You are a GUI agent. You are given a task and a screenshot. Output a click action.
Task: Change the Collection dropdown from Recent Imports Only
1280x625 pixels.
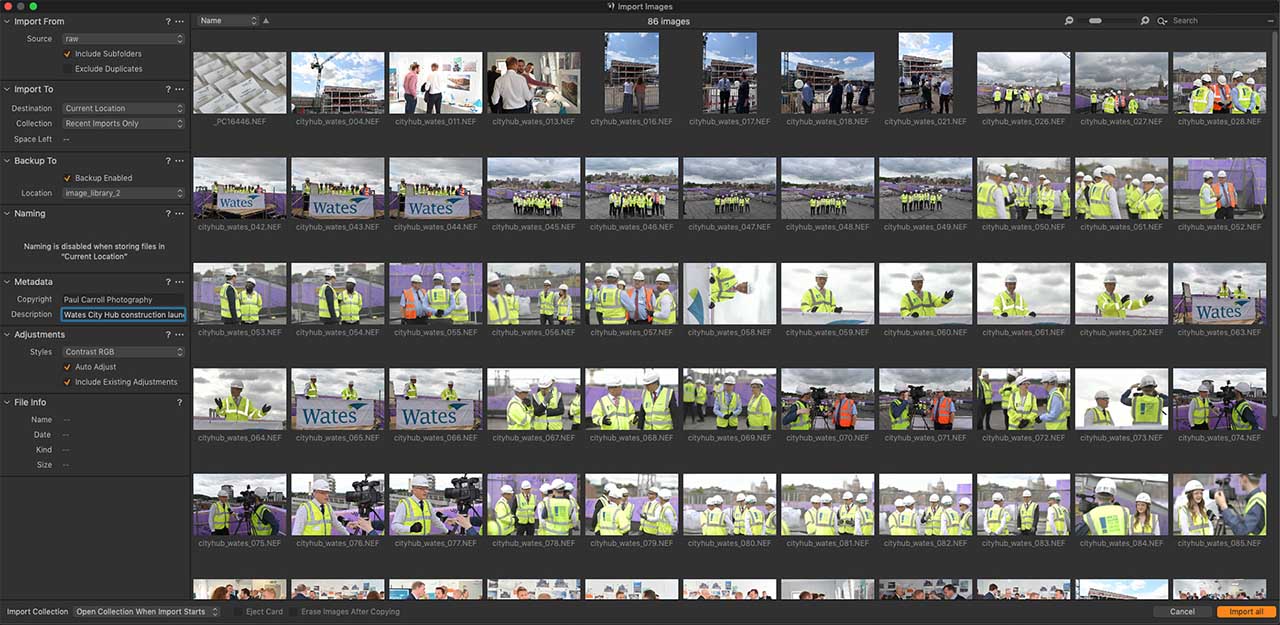pos(123,124)
